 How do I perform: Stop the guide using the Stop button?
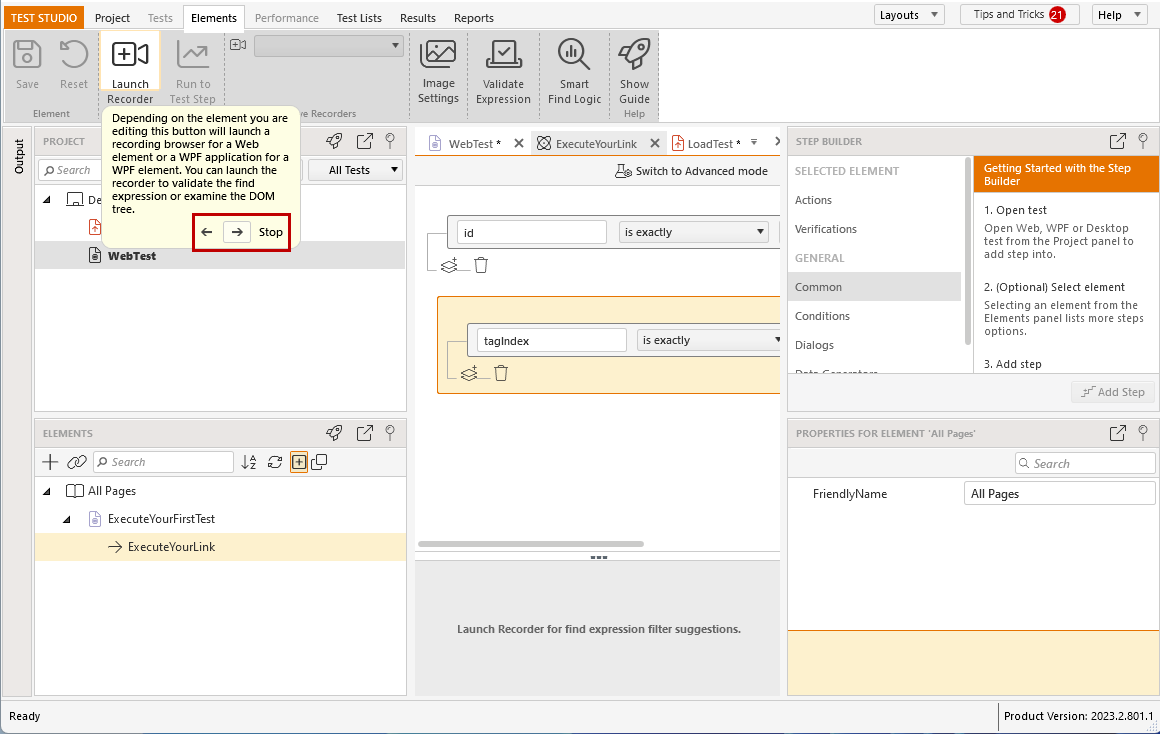[x=271, y=232]
